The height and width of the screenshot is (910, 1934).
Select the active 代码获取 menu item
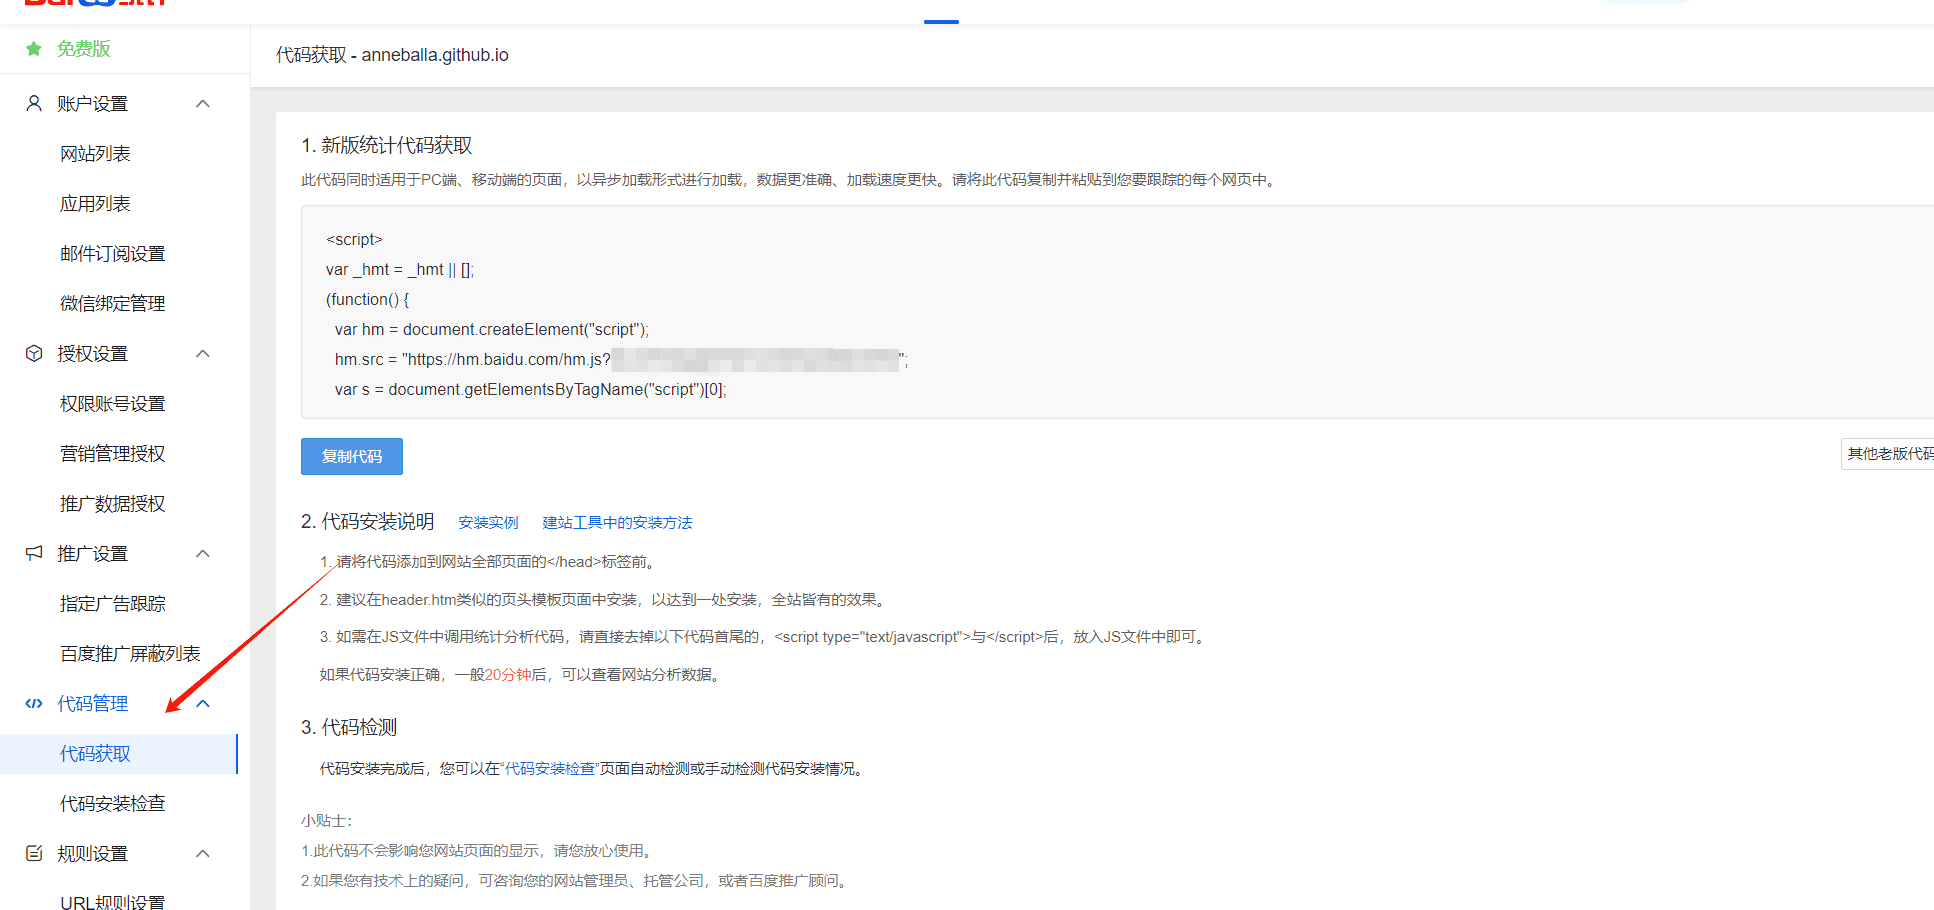click(119, 753)
